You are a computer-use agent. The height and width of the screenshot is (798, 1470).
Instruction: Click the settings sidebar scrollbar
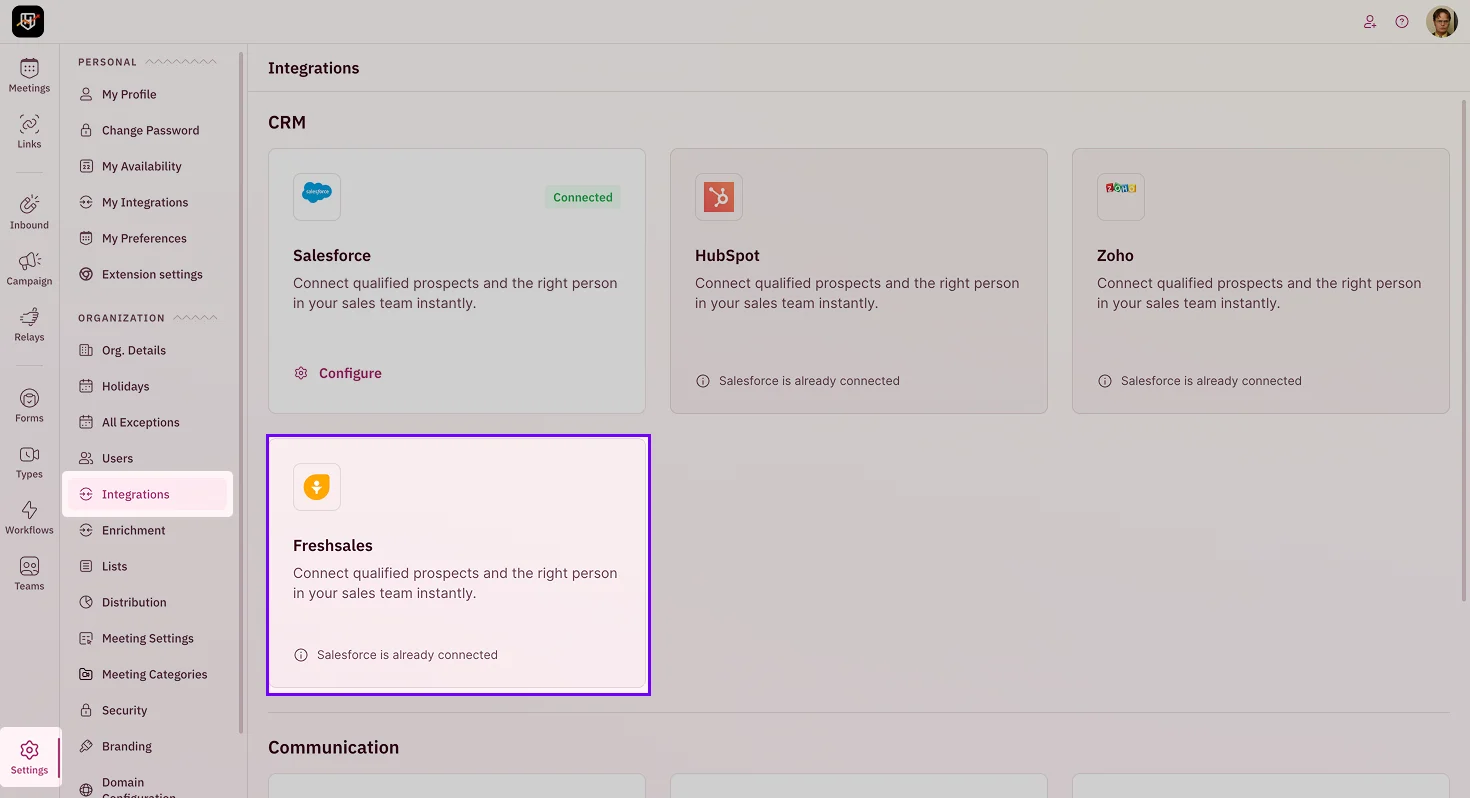(x=241, y=392)
